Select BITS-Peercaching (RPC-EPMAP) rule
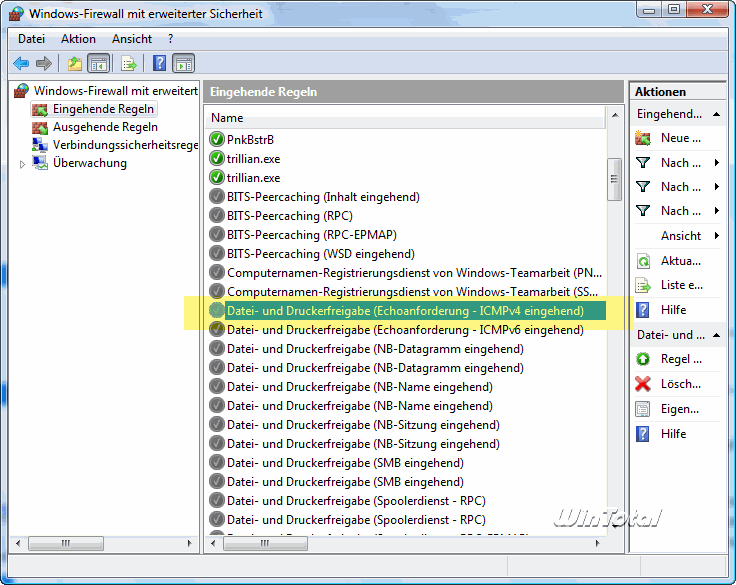The image size is (736, 585). pyautogui.click(x=312, y=235)
